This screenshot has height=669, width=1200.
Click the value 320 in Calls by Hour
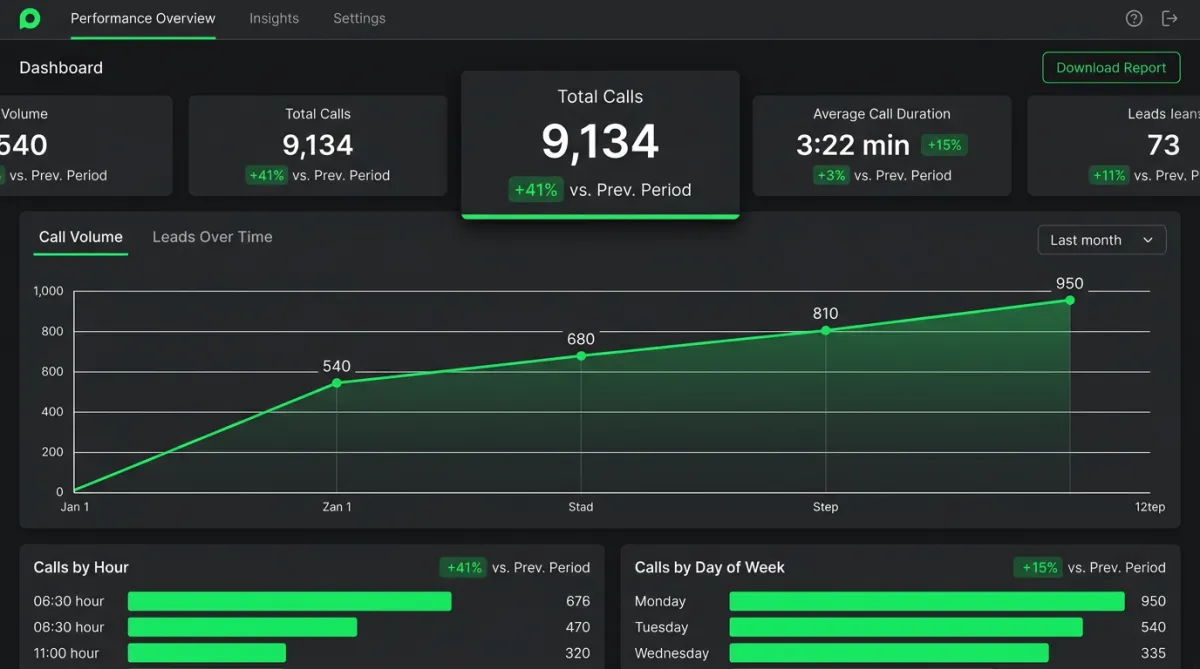(x=578, y=653)
